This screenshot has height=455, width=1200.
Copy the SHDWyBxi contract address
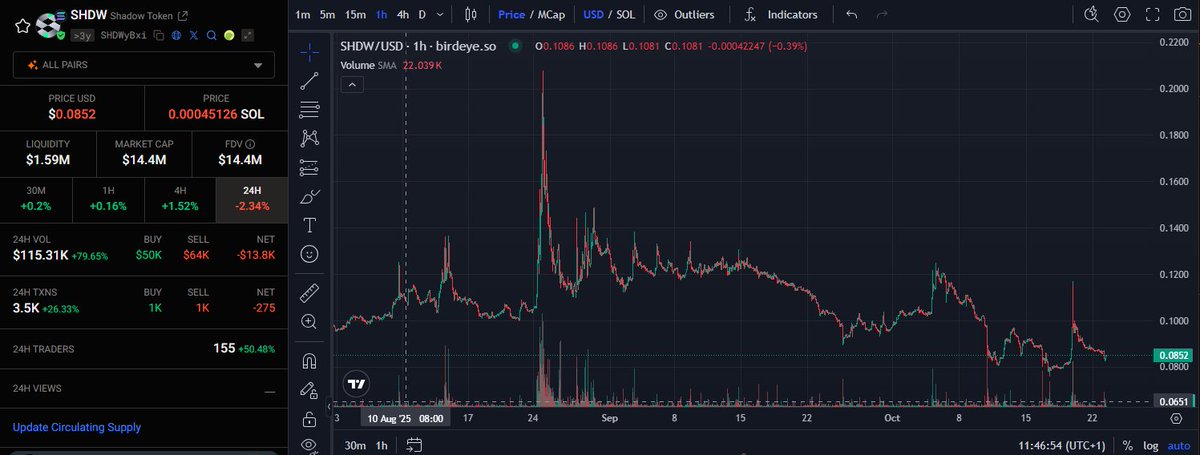(159, 35)
